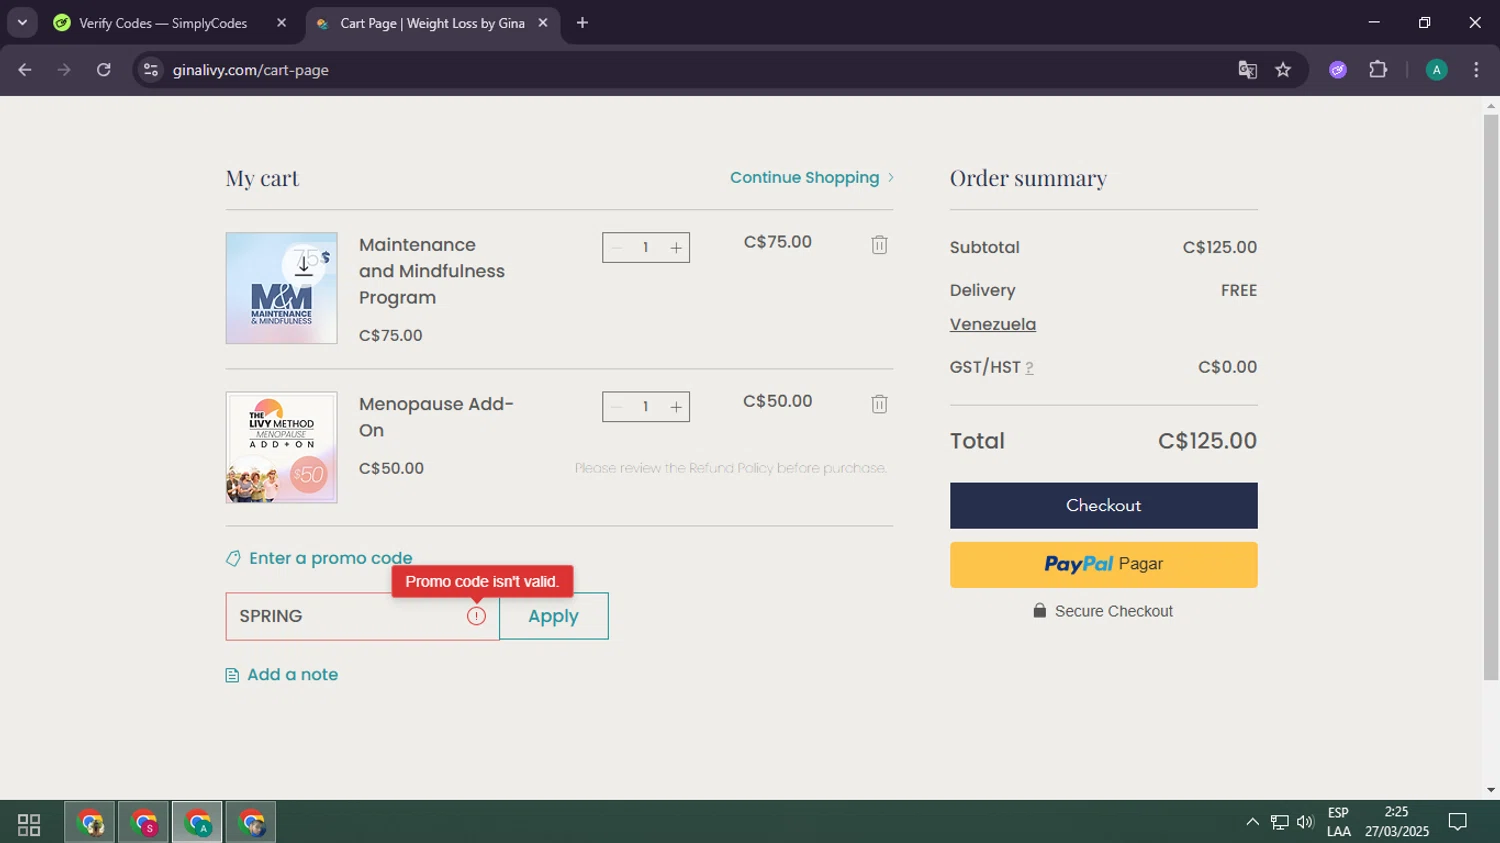This screenshot has height=843, width=1500.
Task: Click the scrollbar down arrow
Action: 1491,790
